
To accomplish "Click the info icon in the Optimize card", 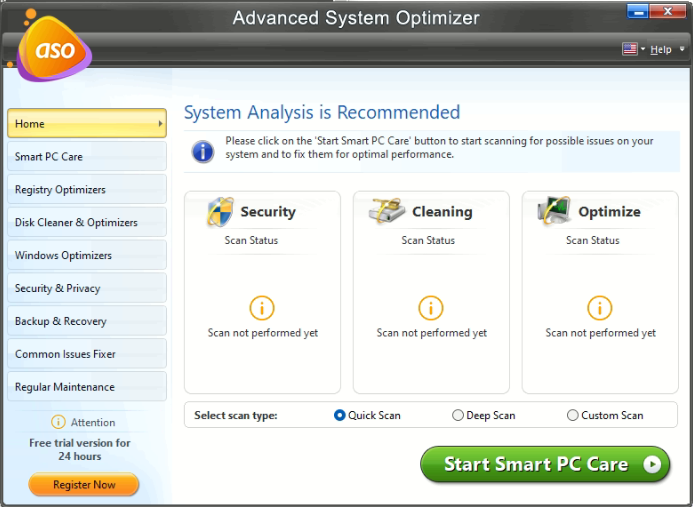I will click(x=600, y=308).
